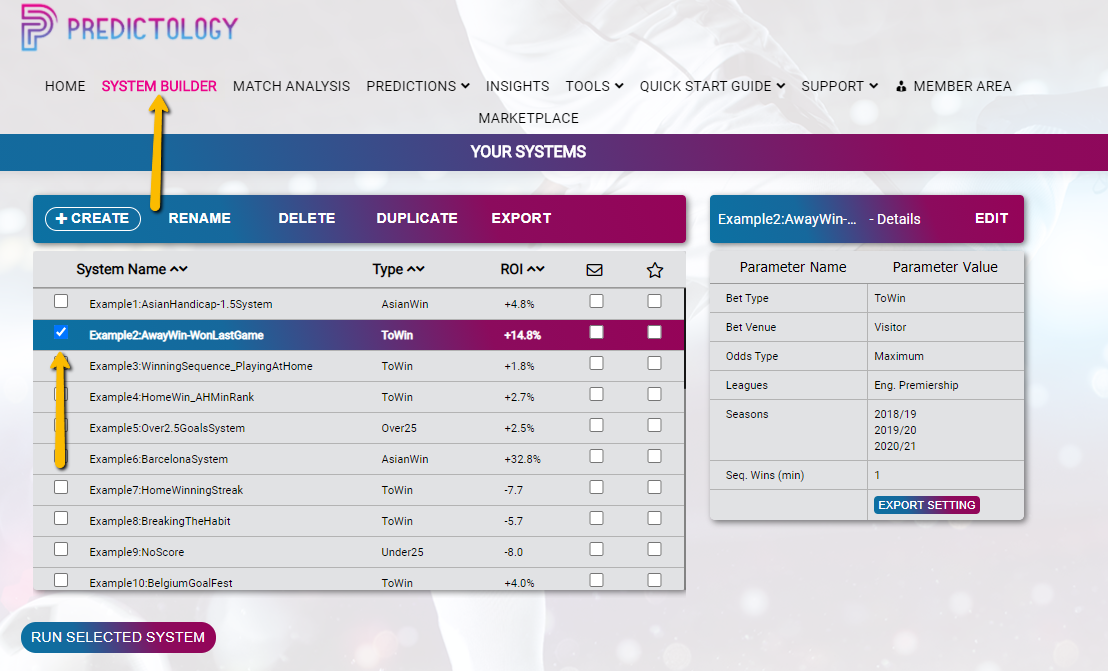Toggle email checkbox for Example3:WinningSequence_PlayingAtHome
The width and height of the screenshot is (1108, 671).
click(596, 363)
